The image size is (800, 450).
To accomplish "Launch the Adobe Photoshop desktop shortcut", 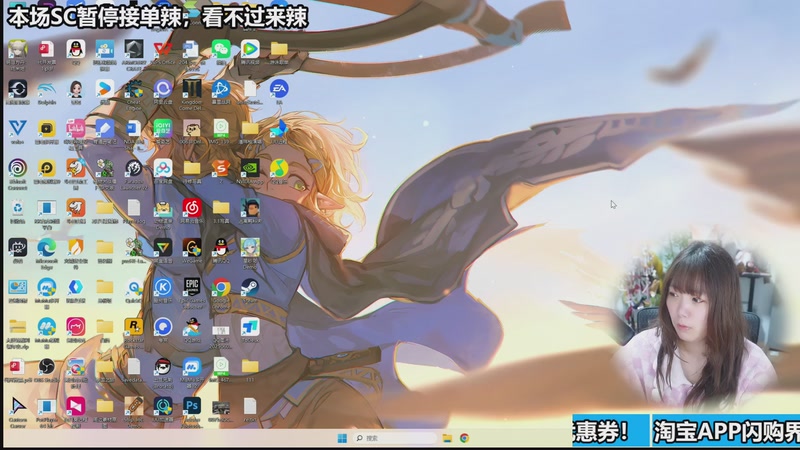I will [192, 407].
